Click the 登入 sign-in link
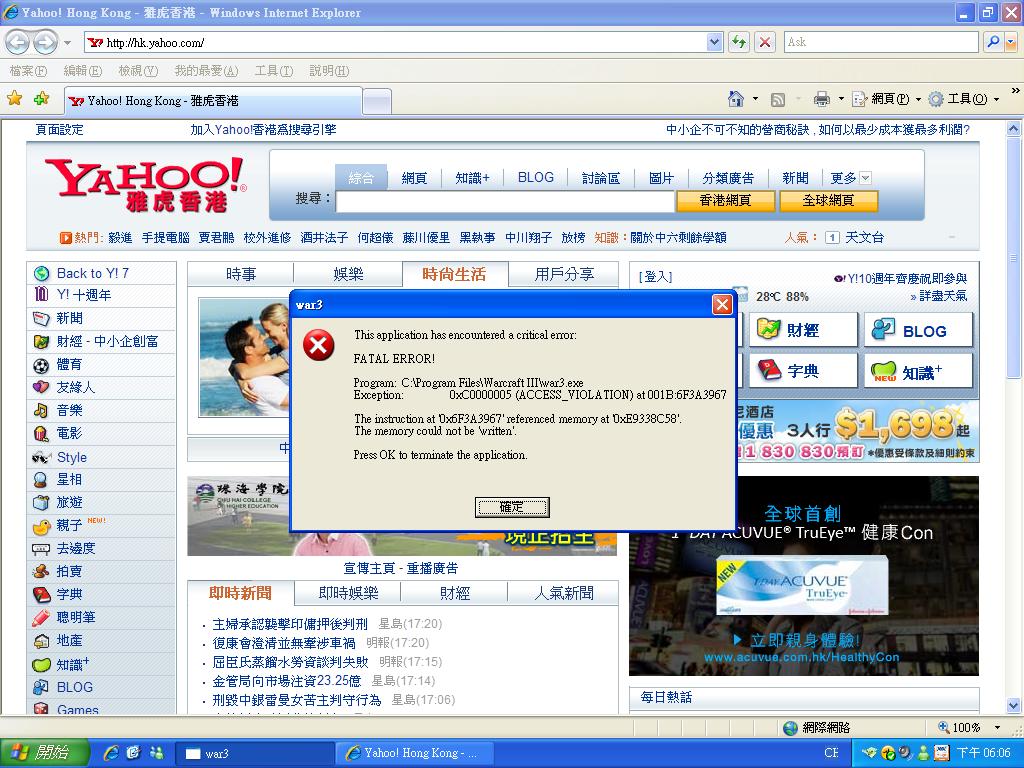 coord(655,277)
